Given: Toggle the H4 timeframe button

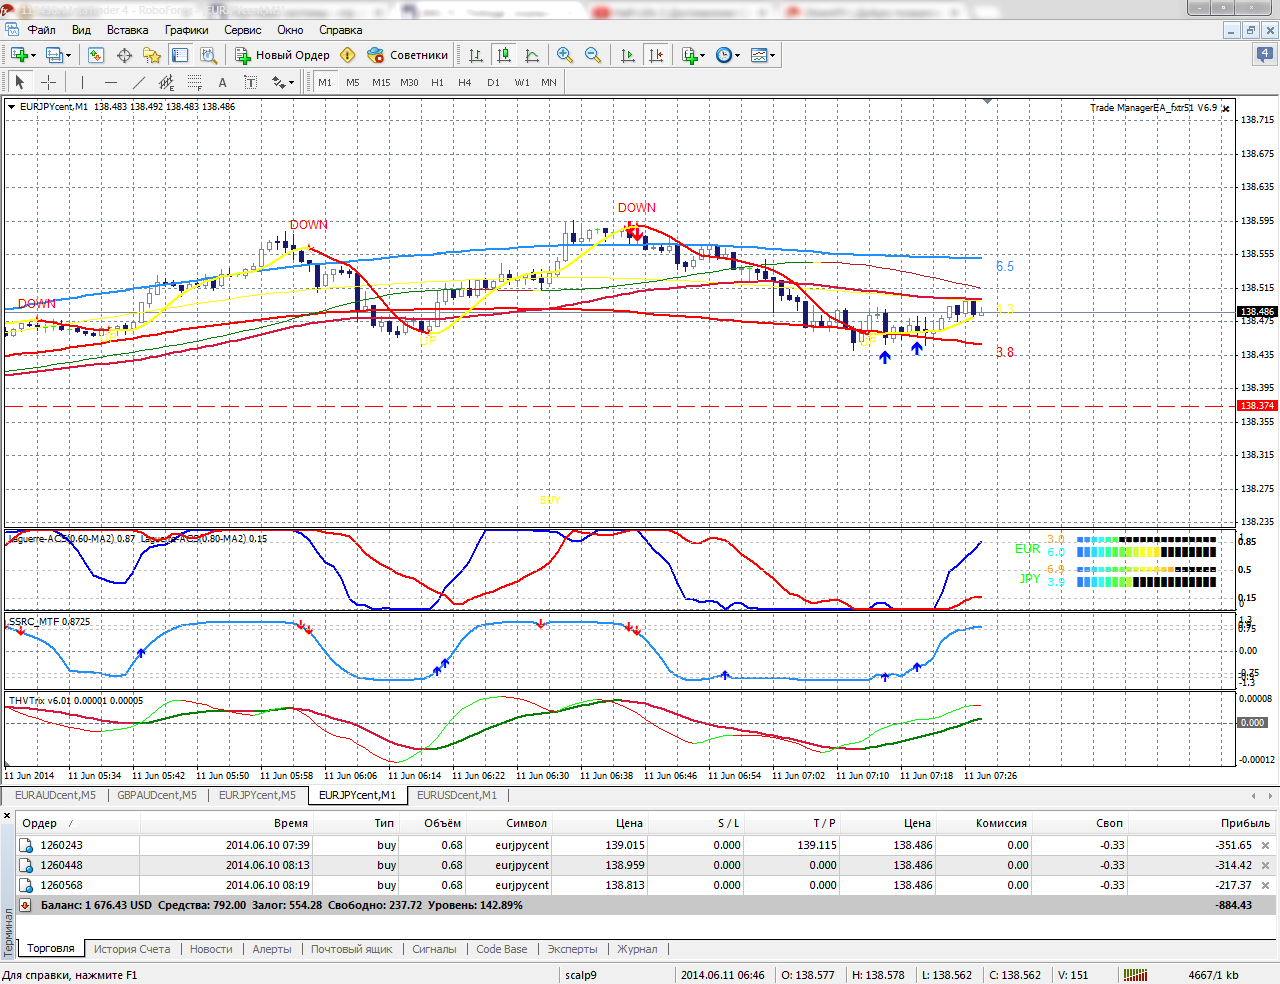Looking at the screenshot, I should (465, 82).
